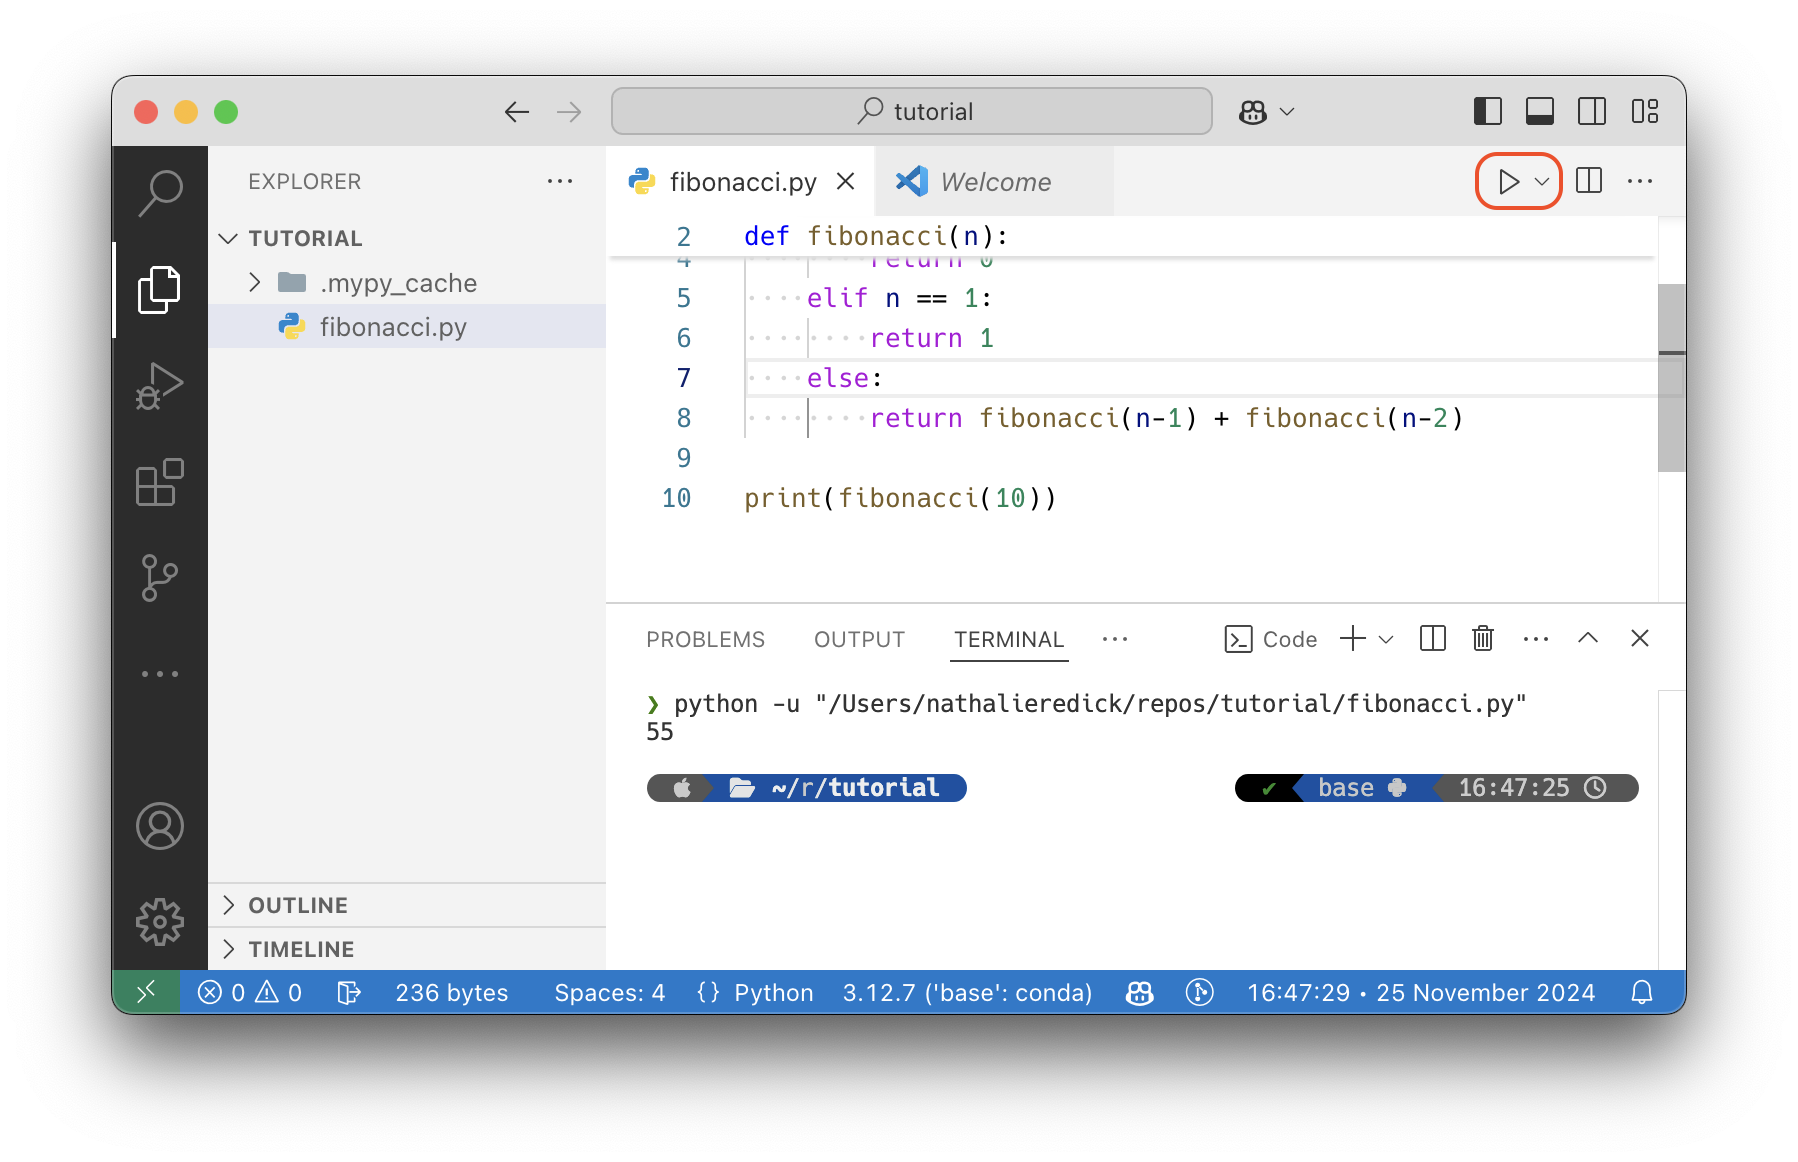
Task: Click the date and time status entry
Action: point(1420,992)
